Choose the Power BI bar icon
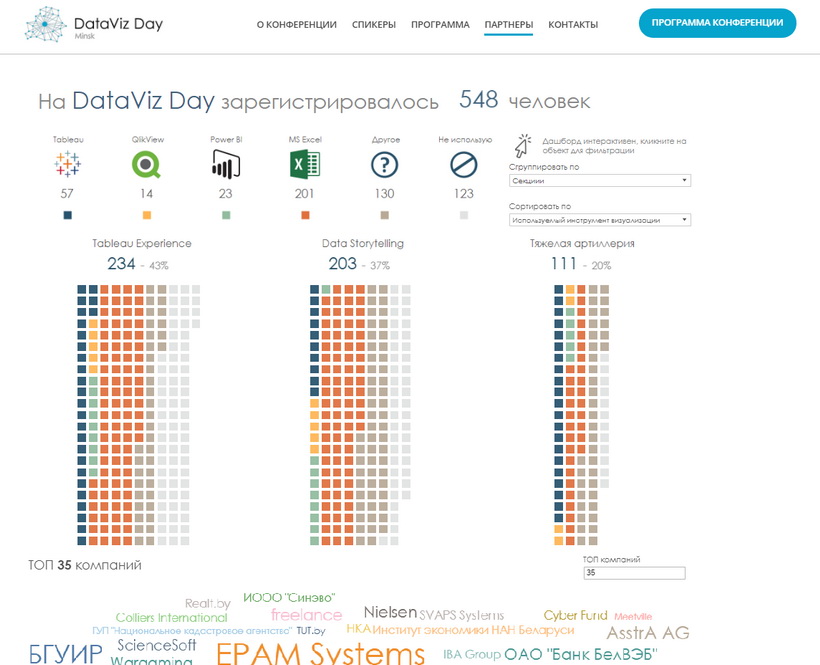Screen dimensions: 820x665 tap(226, 164)
